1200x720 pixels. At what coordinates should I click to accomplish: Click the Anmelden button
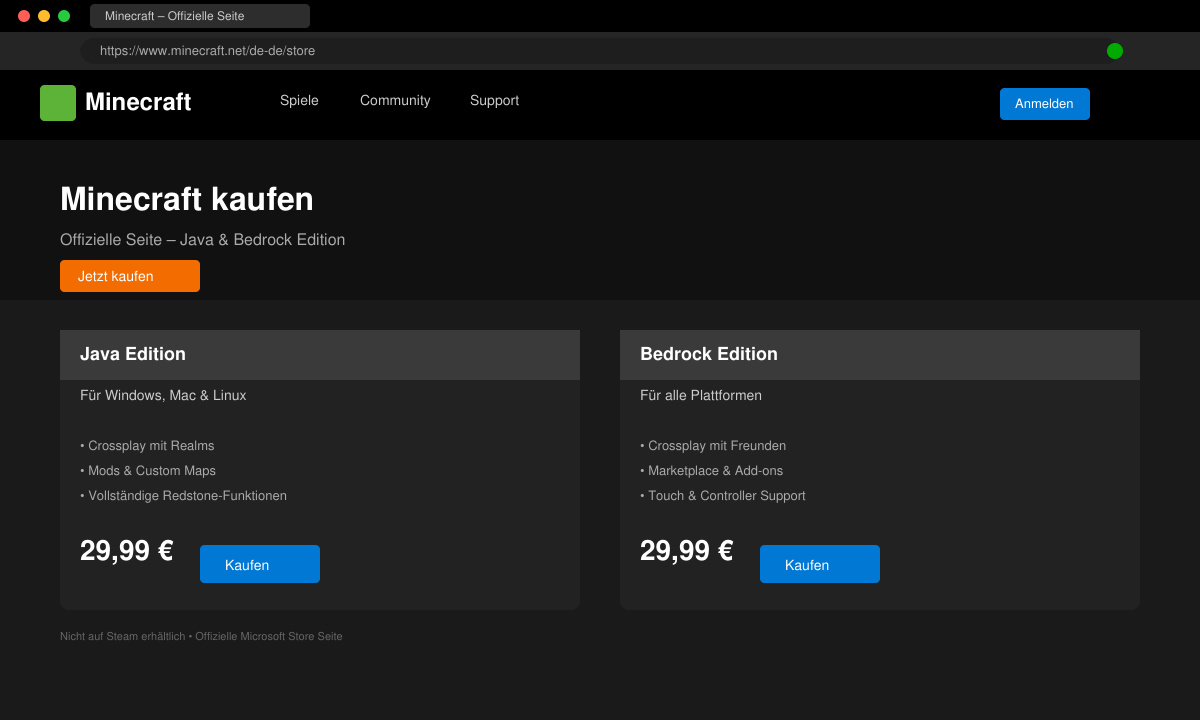pos(1045,104)
